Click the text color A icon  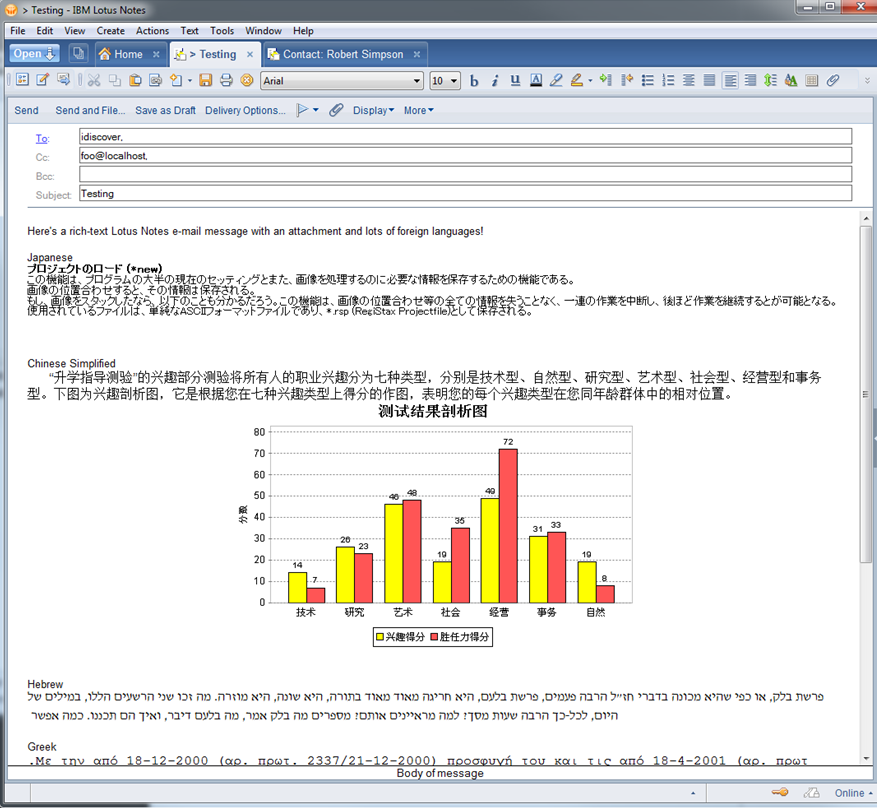536,81
